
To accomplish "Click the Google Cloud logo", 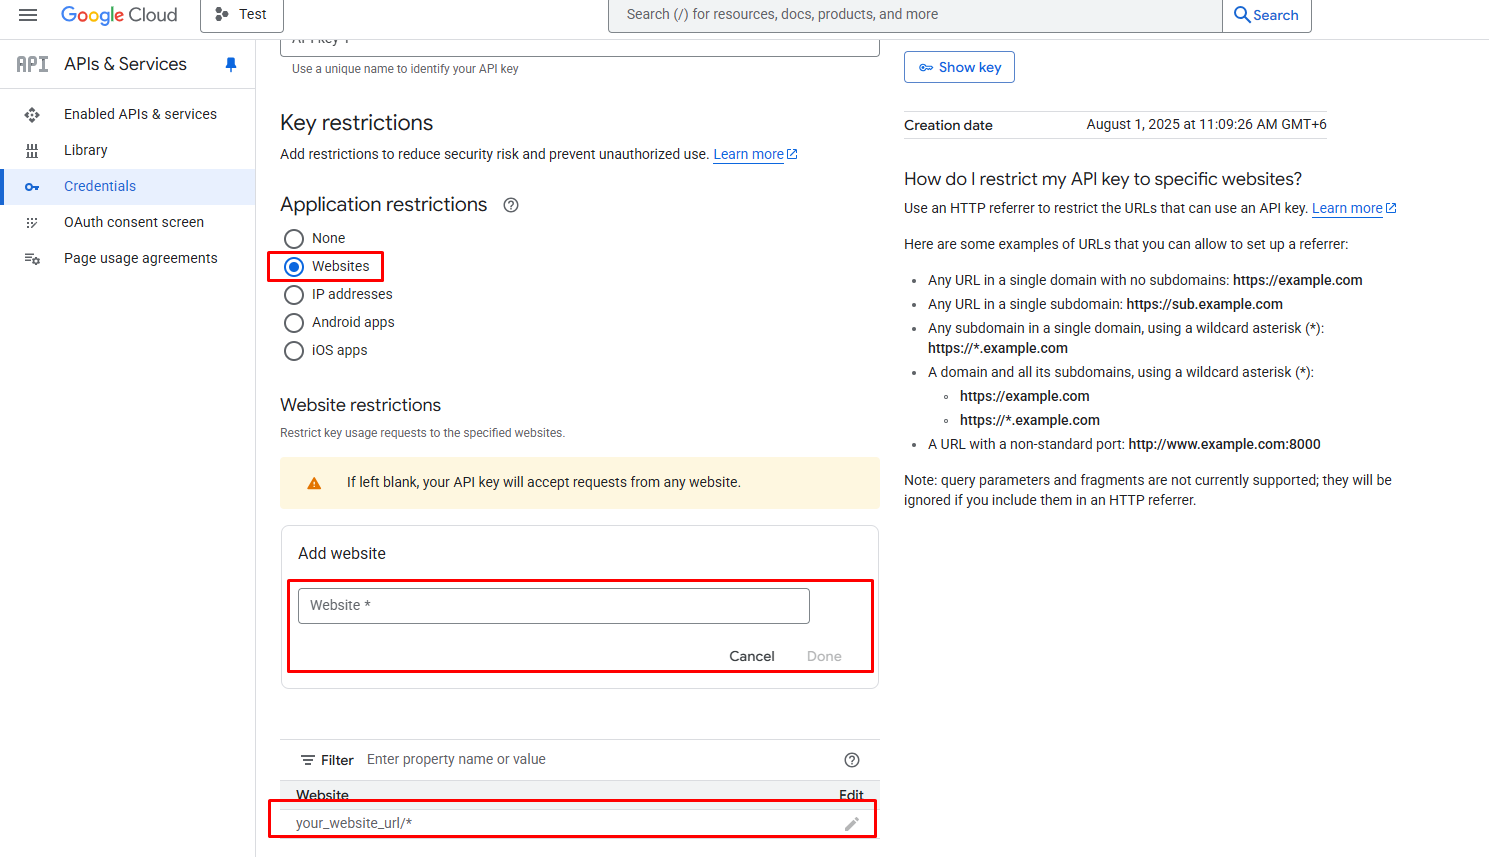I will coord(119,15).
